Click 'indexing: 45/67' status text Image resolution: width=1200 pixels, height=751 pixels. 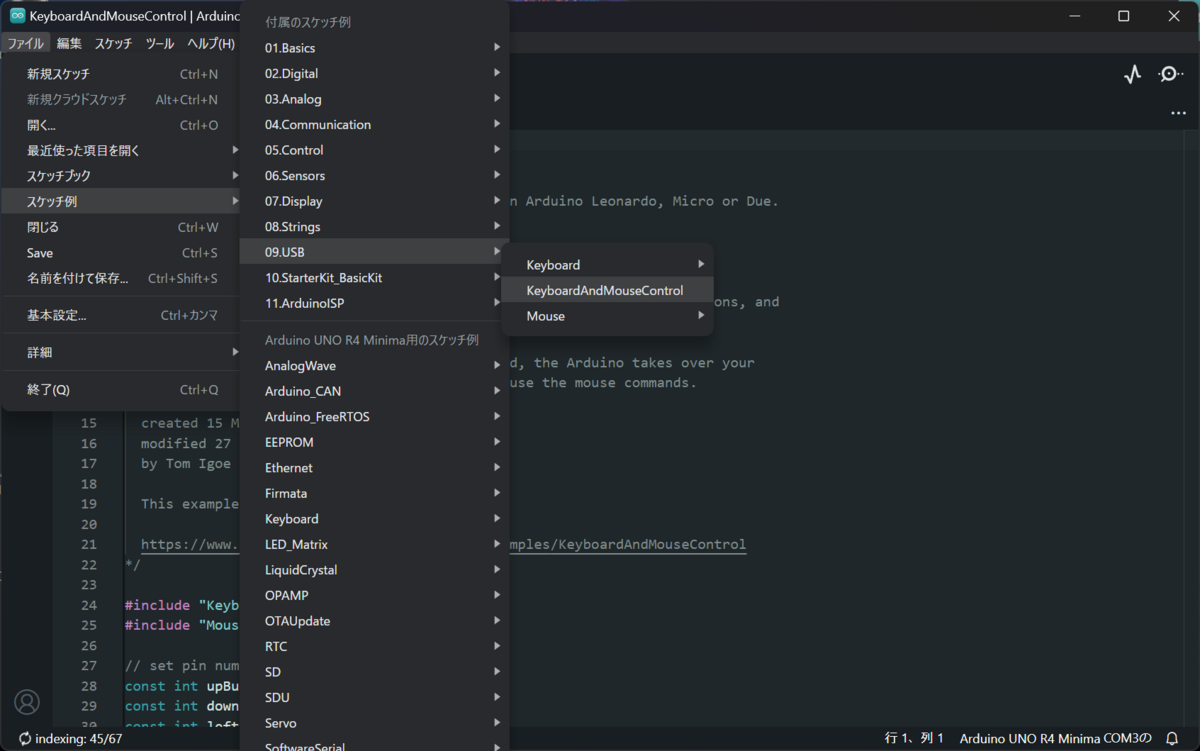pos(78,738)
